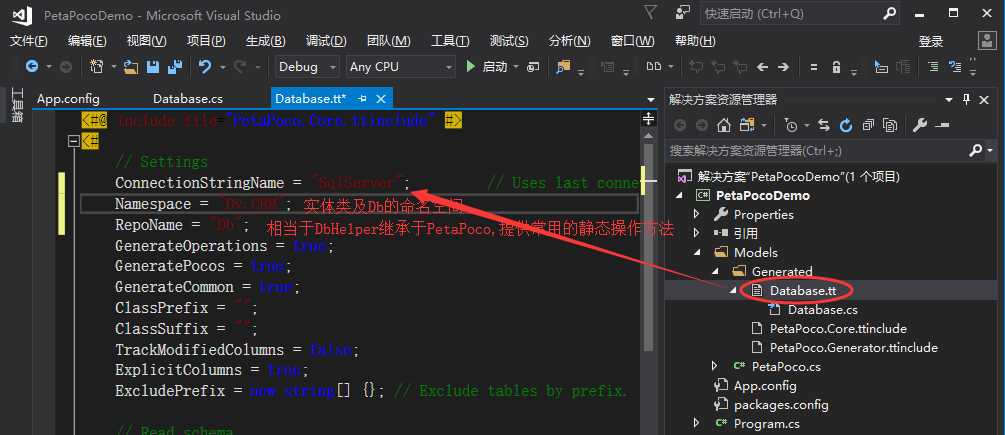
Task: Expand the Properties node
Action: click(x=697, y=214)
